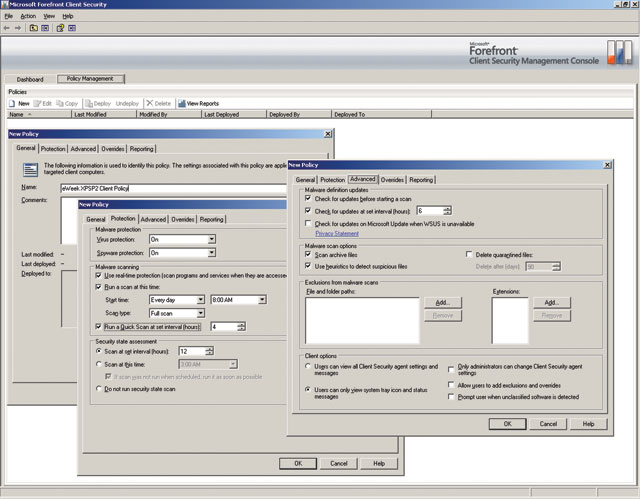Viewport: 640px width, 499px height.
Task: Click the Up One Level folder icon
Action: tap(34, 28)
